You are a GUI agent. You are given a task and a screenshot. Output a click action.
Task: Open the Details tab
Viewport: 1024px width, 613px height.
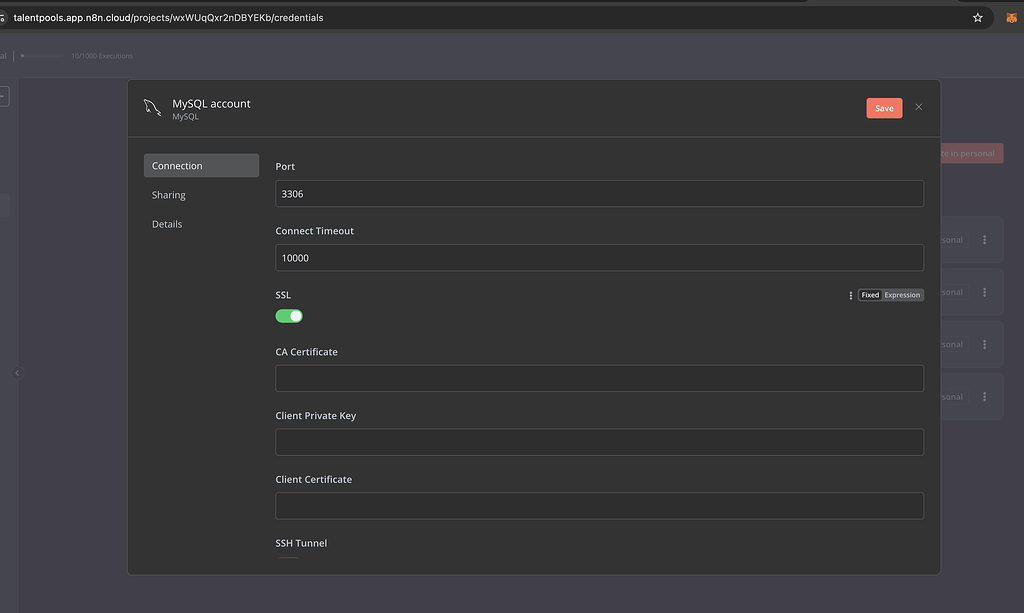pyautogui.click(x=167, y=224)
